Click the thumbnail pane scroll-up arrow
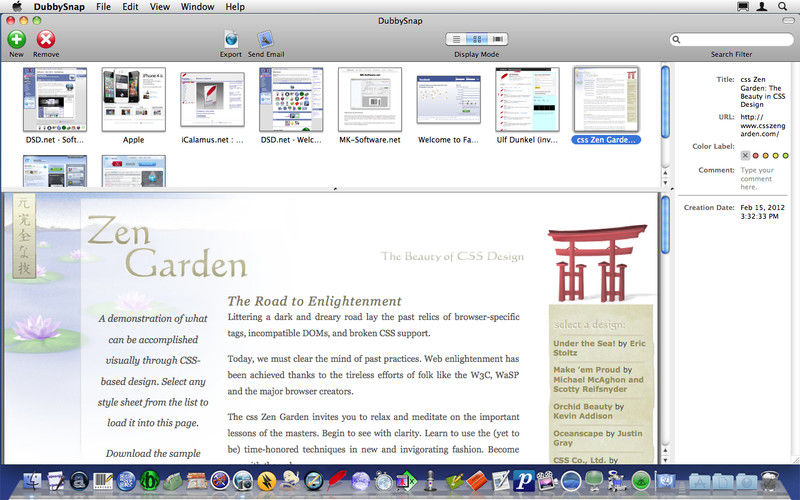This screenshot has height=500, width=800. (x=665, y=173)
